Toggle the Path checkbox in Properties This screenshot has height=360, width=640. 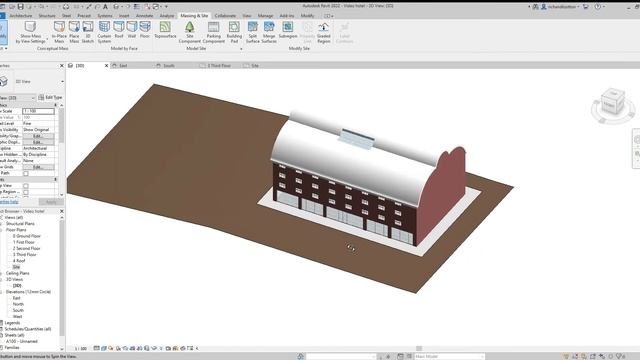(x=26, y=173)
